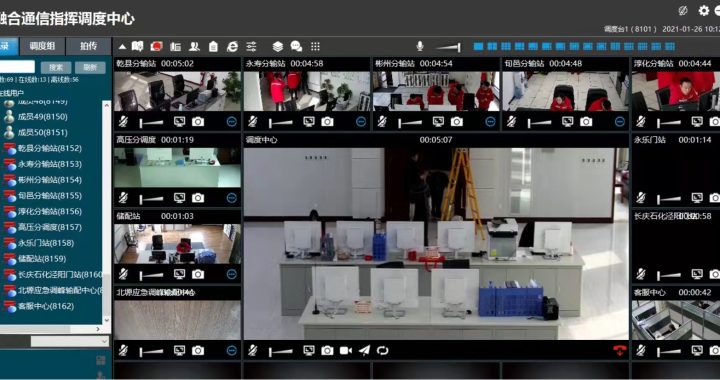Open the chat messages bubble icon
Viewport: 720px width, 380px height.
[296, 46]
